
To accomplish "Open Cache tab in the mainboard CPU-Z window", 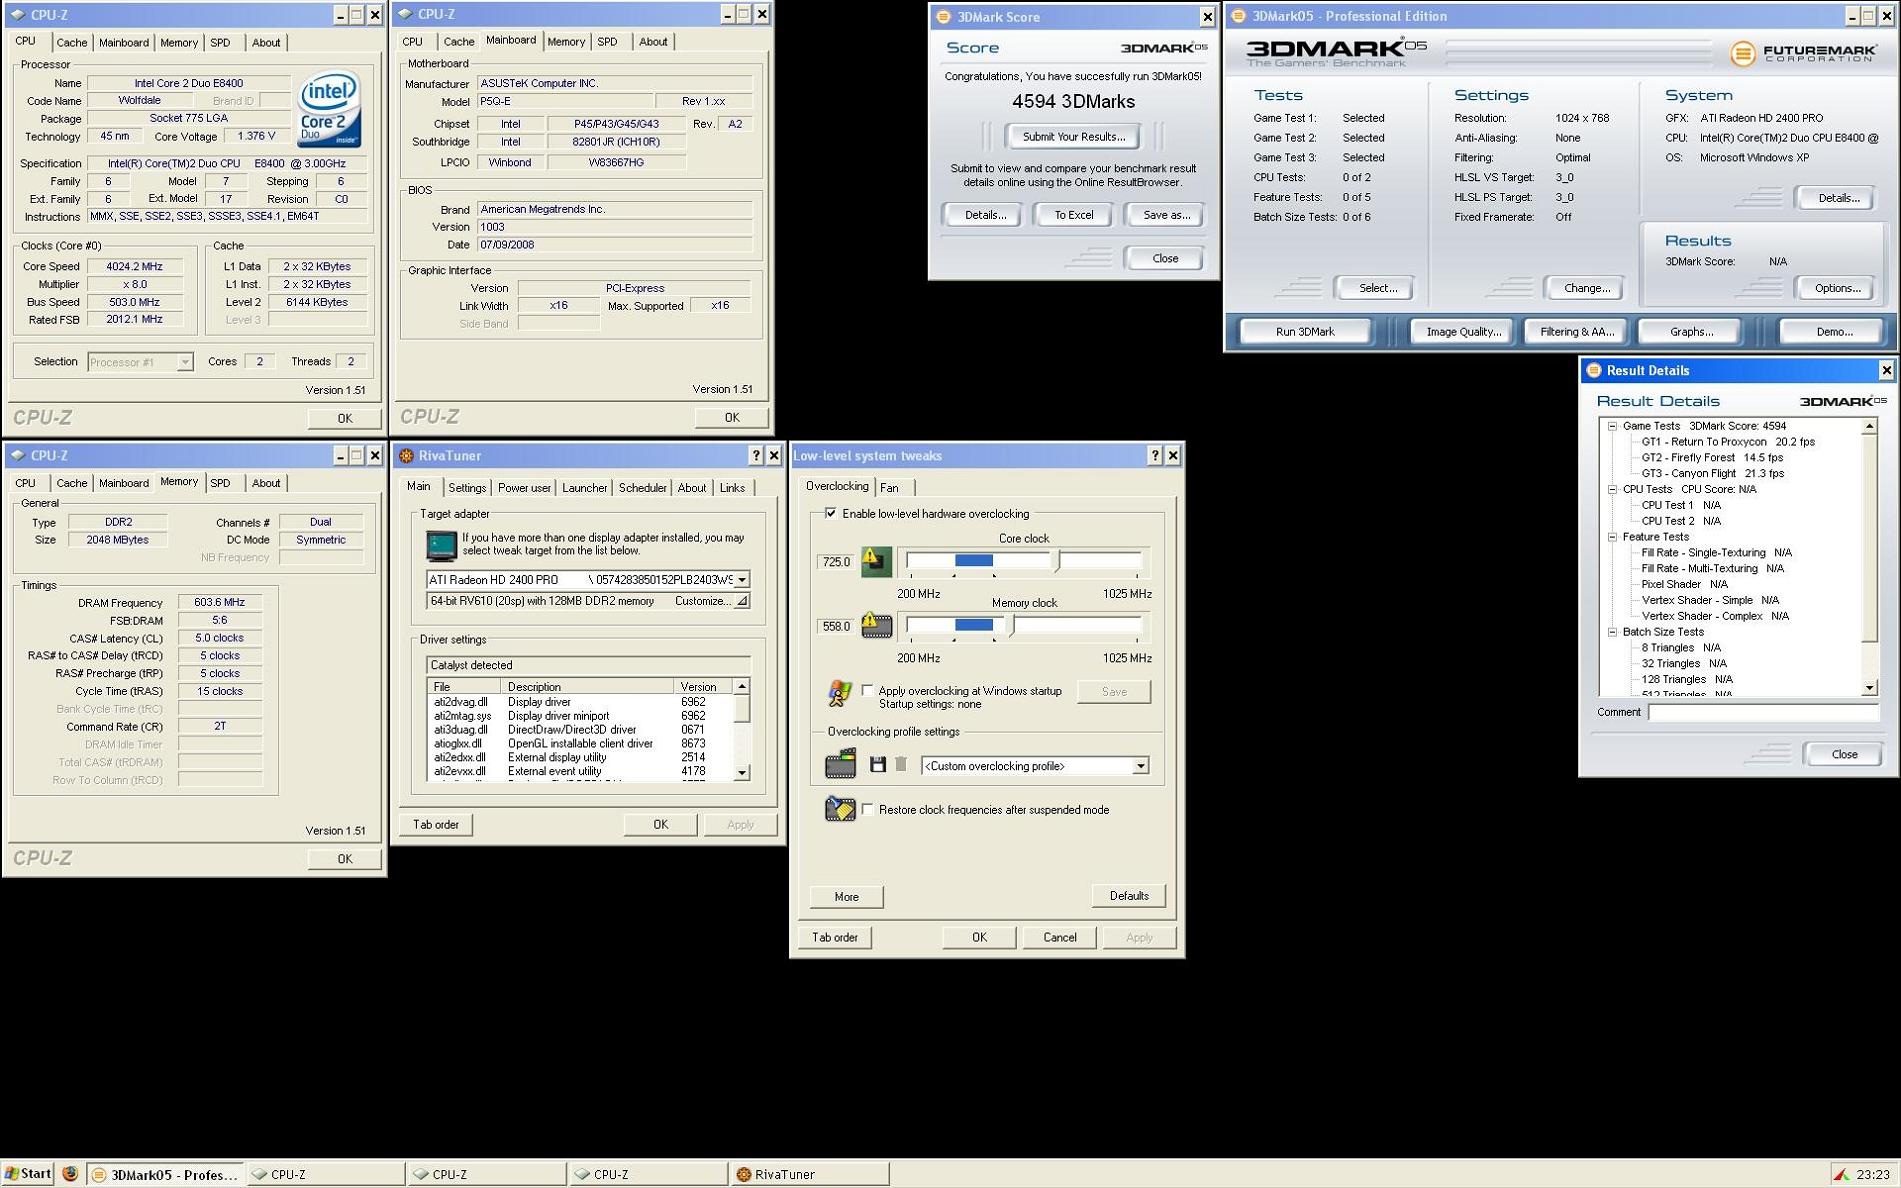I will click(x=458, y=42).
